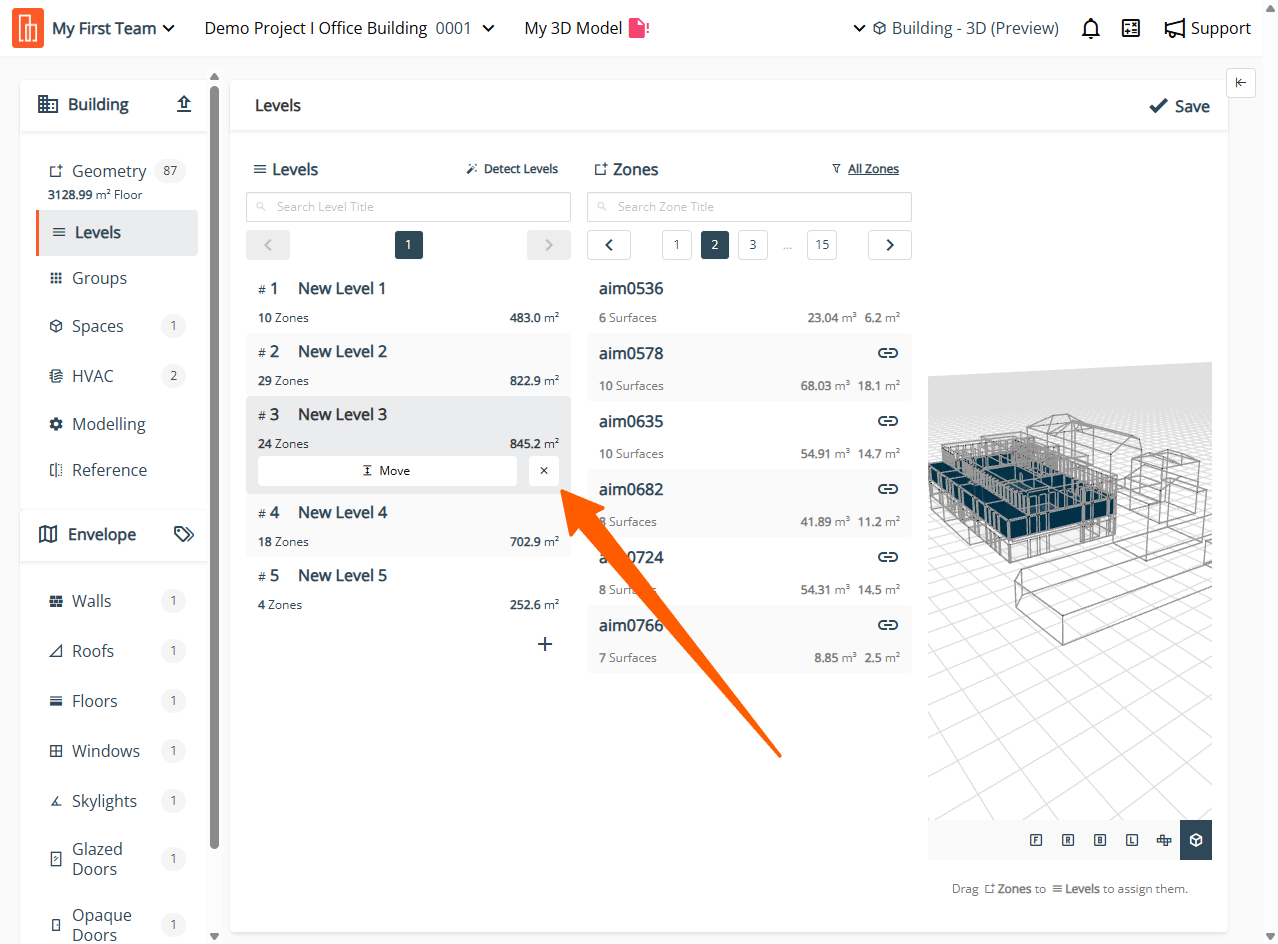Viewport: 1278px width, 944px height.
Task: Add a new level with plus icon
Action: pyautogui.click(x=545, y=644)
